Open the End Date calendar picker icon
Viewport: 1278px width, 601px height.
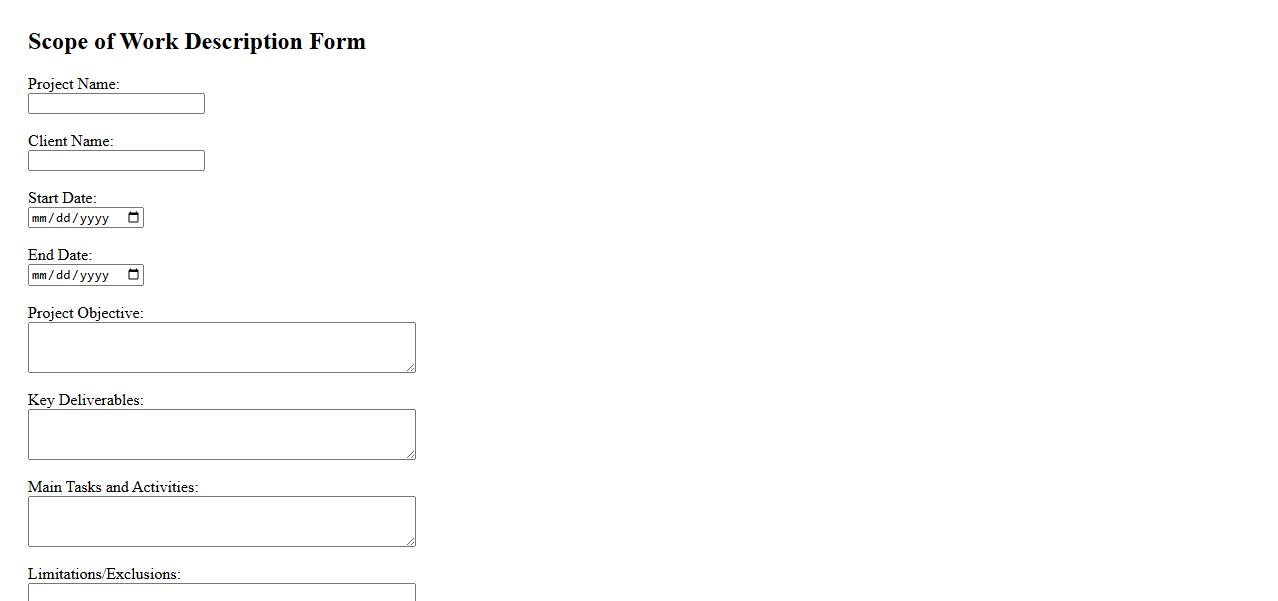coord(134,275)
